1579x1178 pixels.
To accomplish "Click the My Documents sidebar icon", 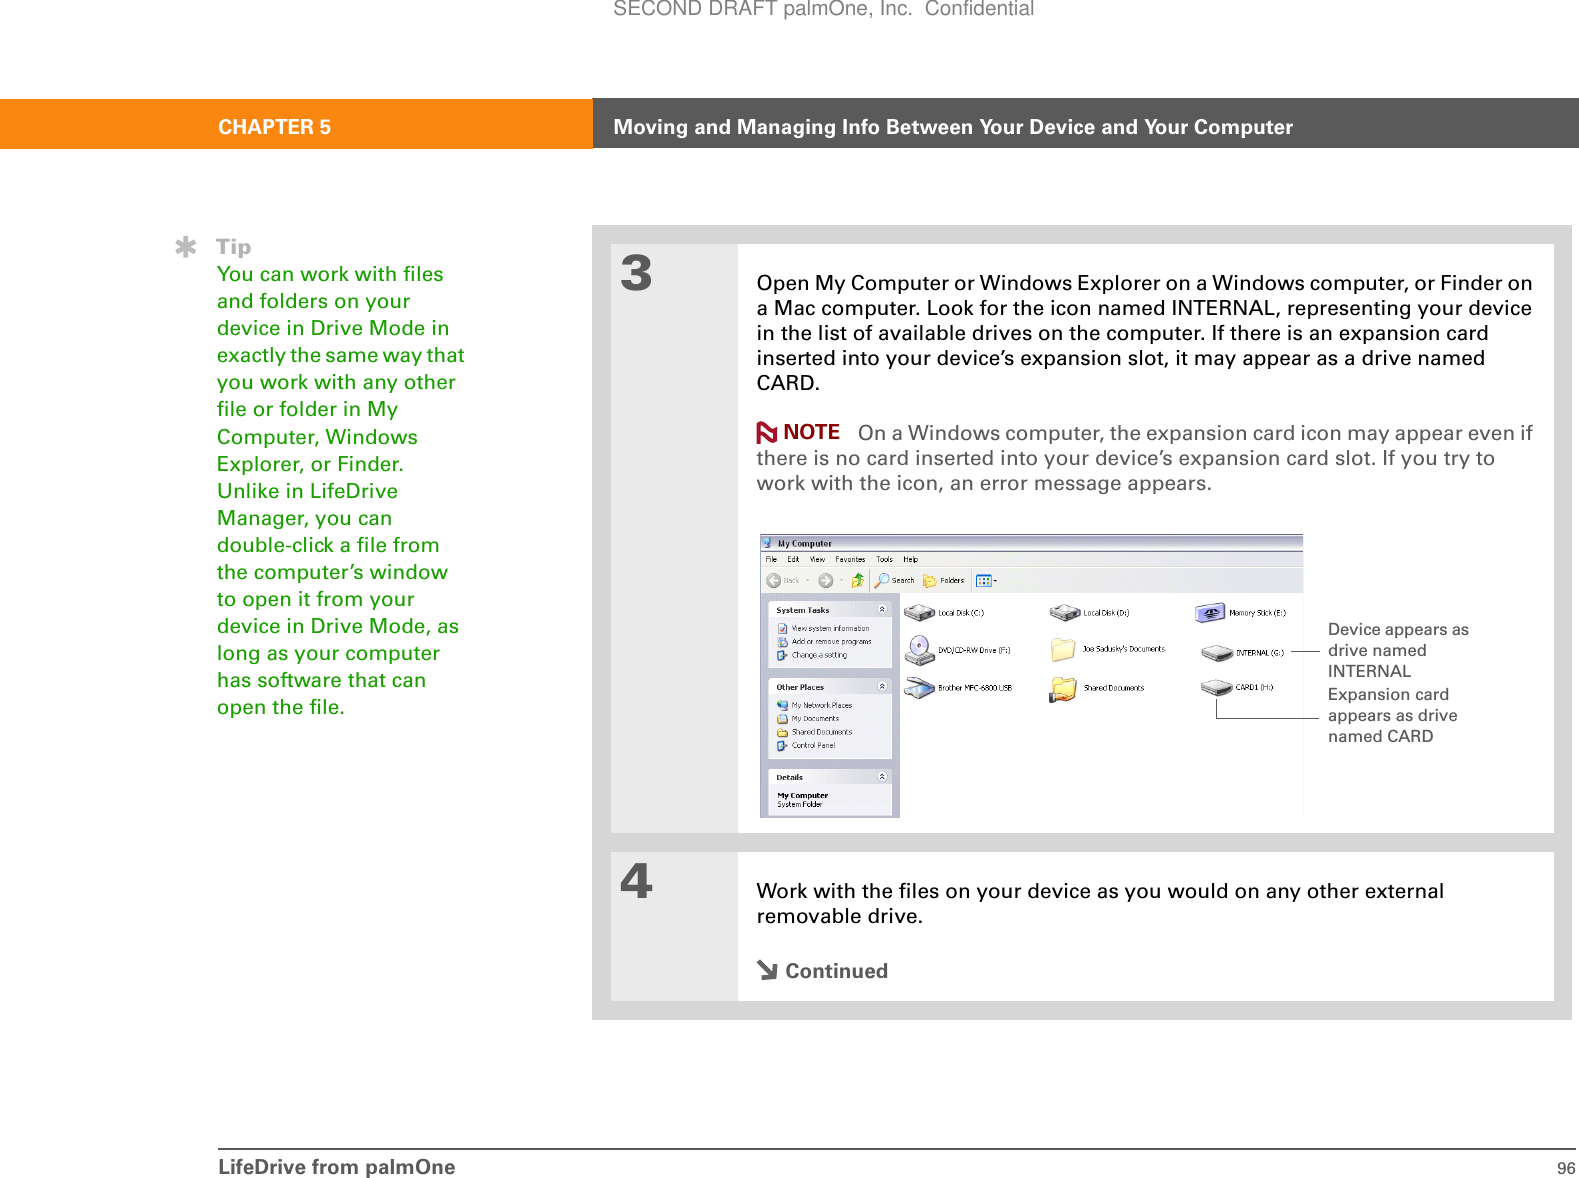I will tap(783, 719).
